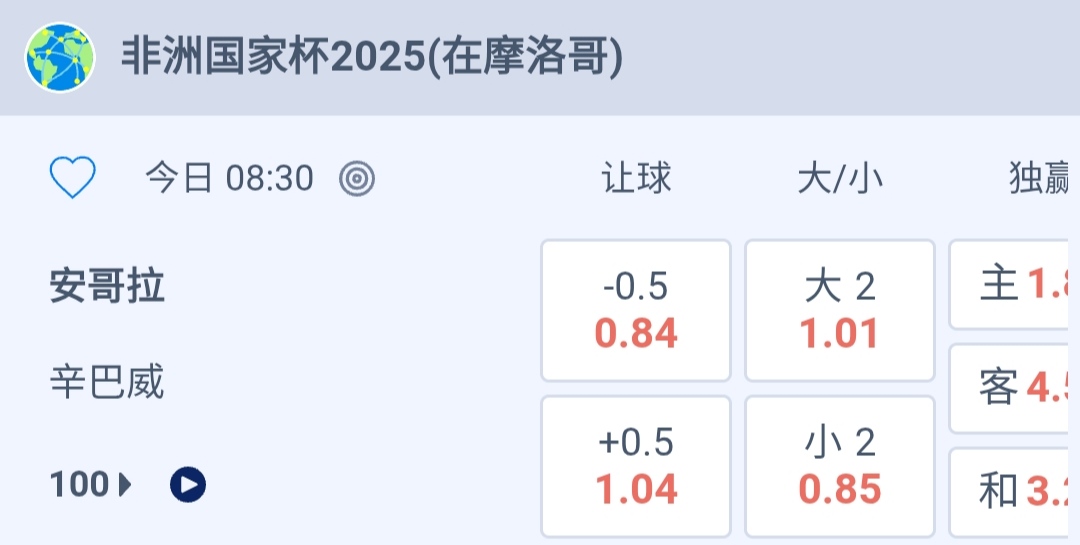Open team 辛巴威 match details

tap(107, 382)
